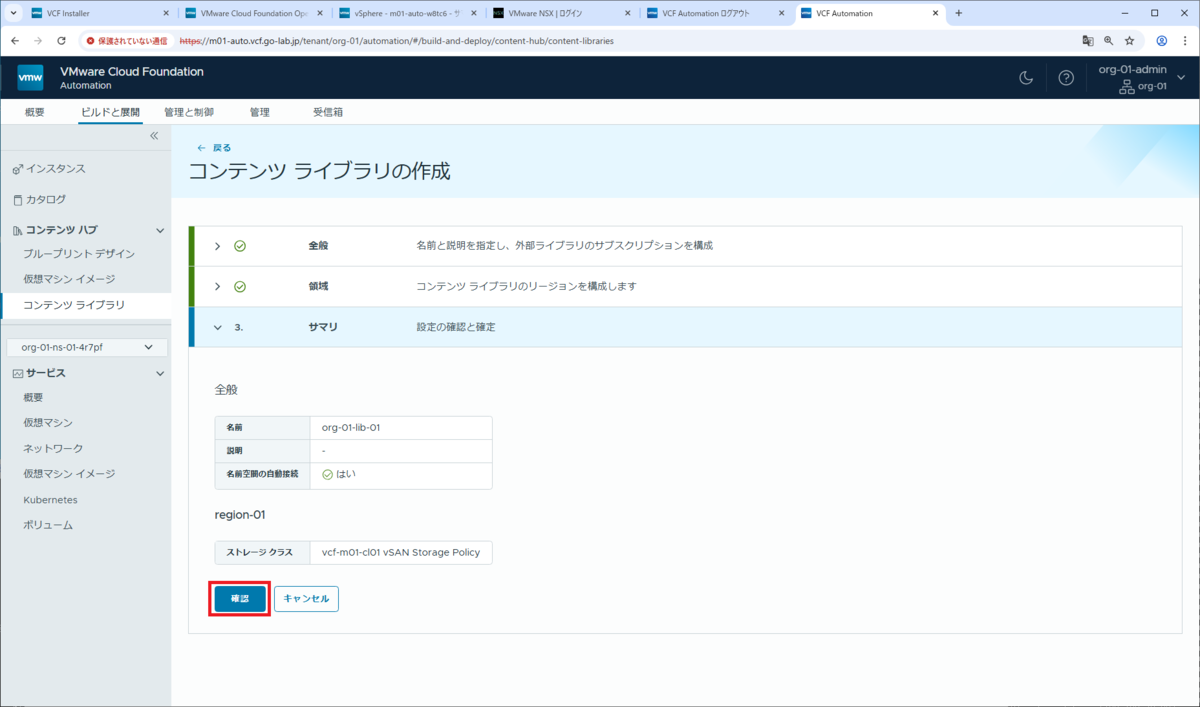This screenshot has height=707, width=1200.
Task: Open the Chrome profile avatar icon
Action: 1162,41
